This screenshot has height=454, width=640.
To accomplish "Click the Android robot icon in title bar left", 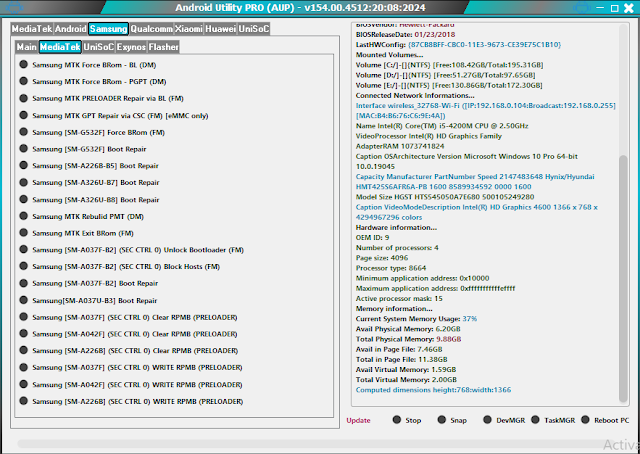I will point(15,7).
